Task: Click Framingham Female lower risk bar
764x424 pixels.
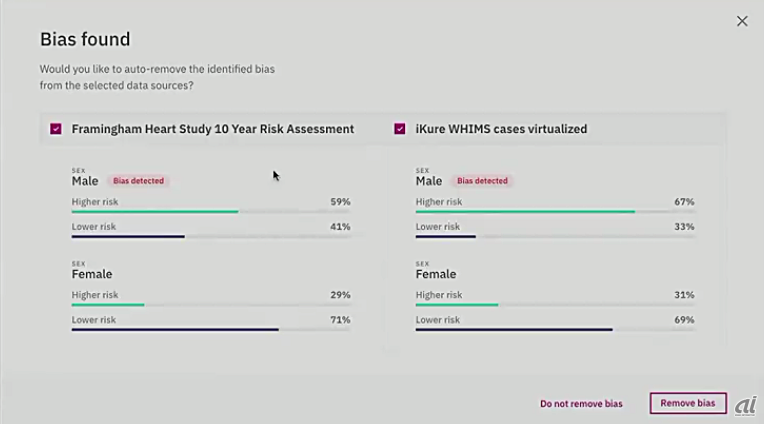Action: [175, 330]
